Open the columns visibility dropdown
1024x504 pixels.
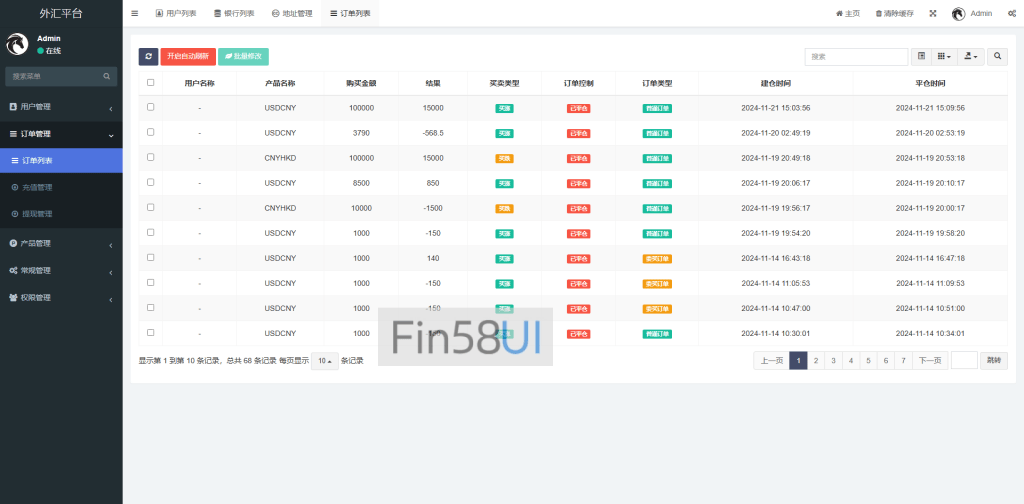tap(945, 57)
